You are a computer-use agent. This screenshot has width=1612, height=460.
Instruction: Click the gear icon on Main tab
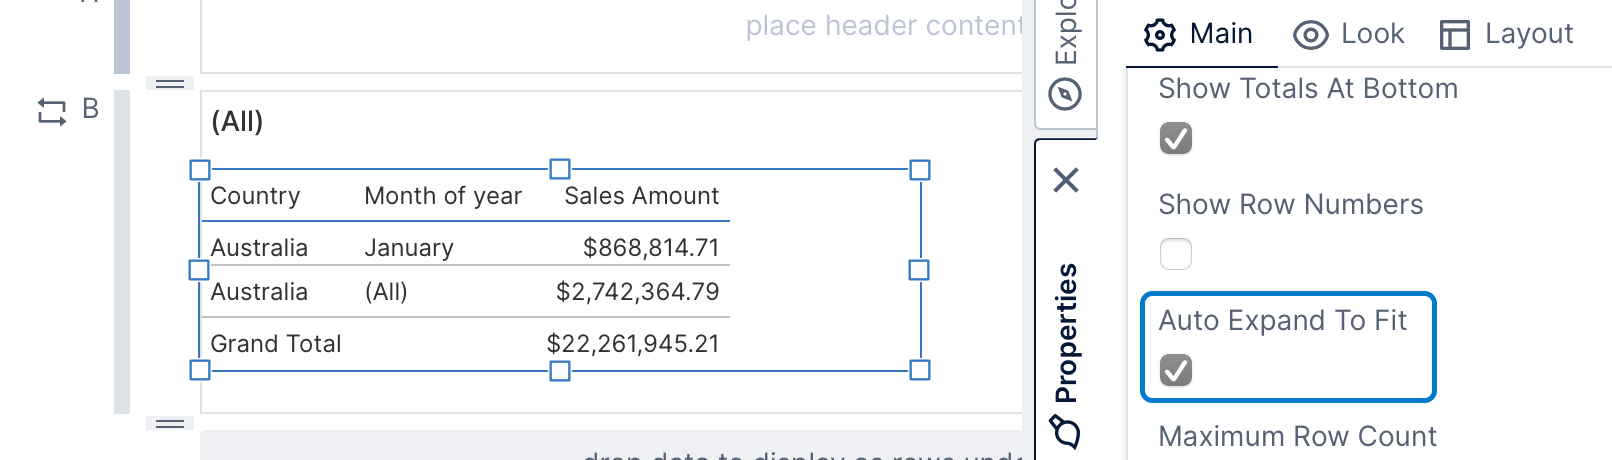(x=1159, y=35)
